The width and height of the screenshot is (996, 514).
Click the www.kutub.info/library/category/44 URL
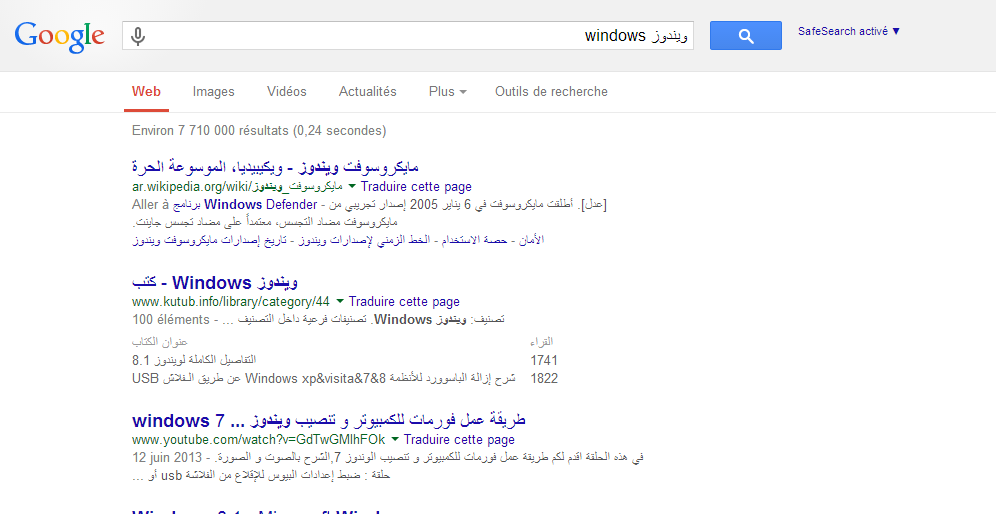click(231, 301)
